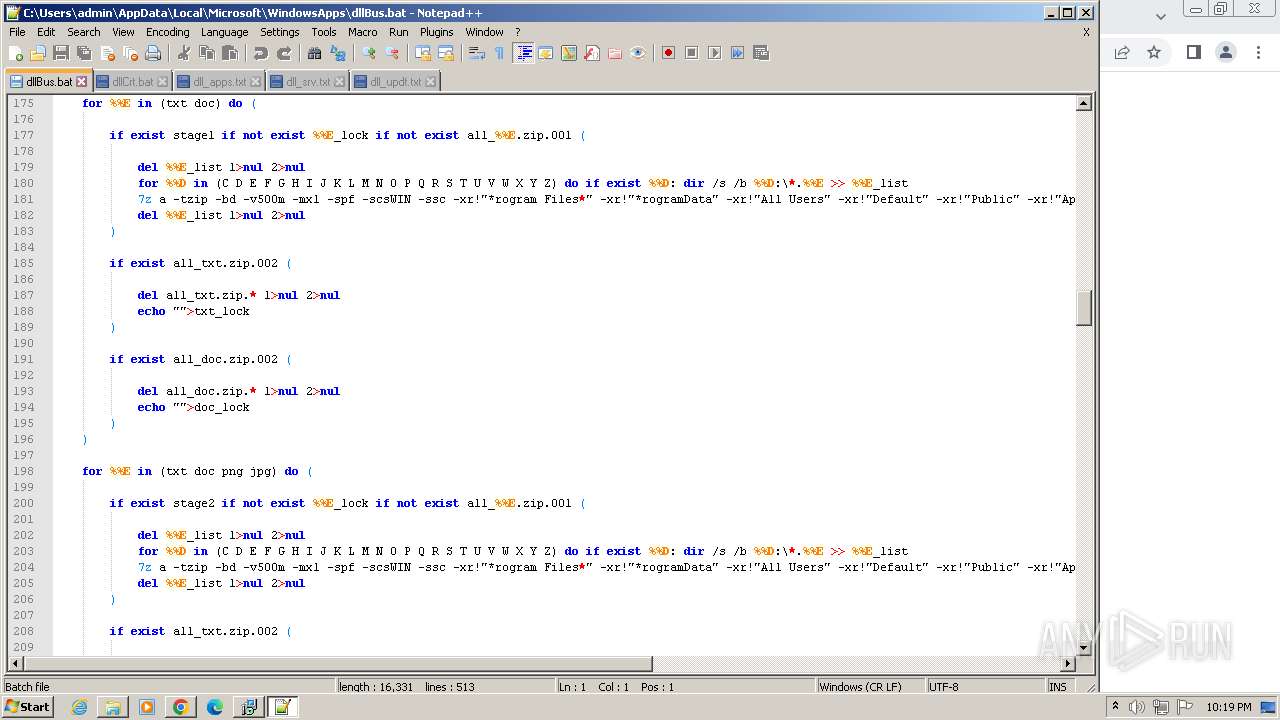
Task: Open the ? help menu
Action: coord(517,32)
